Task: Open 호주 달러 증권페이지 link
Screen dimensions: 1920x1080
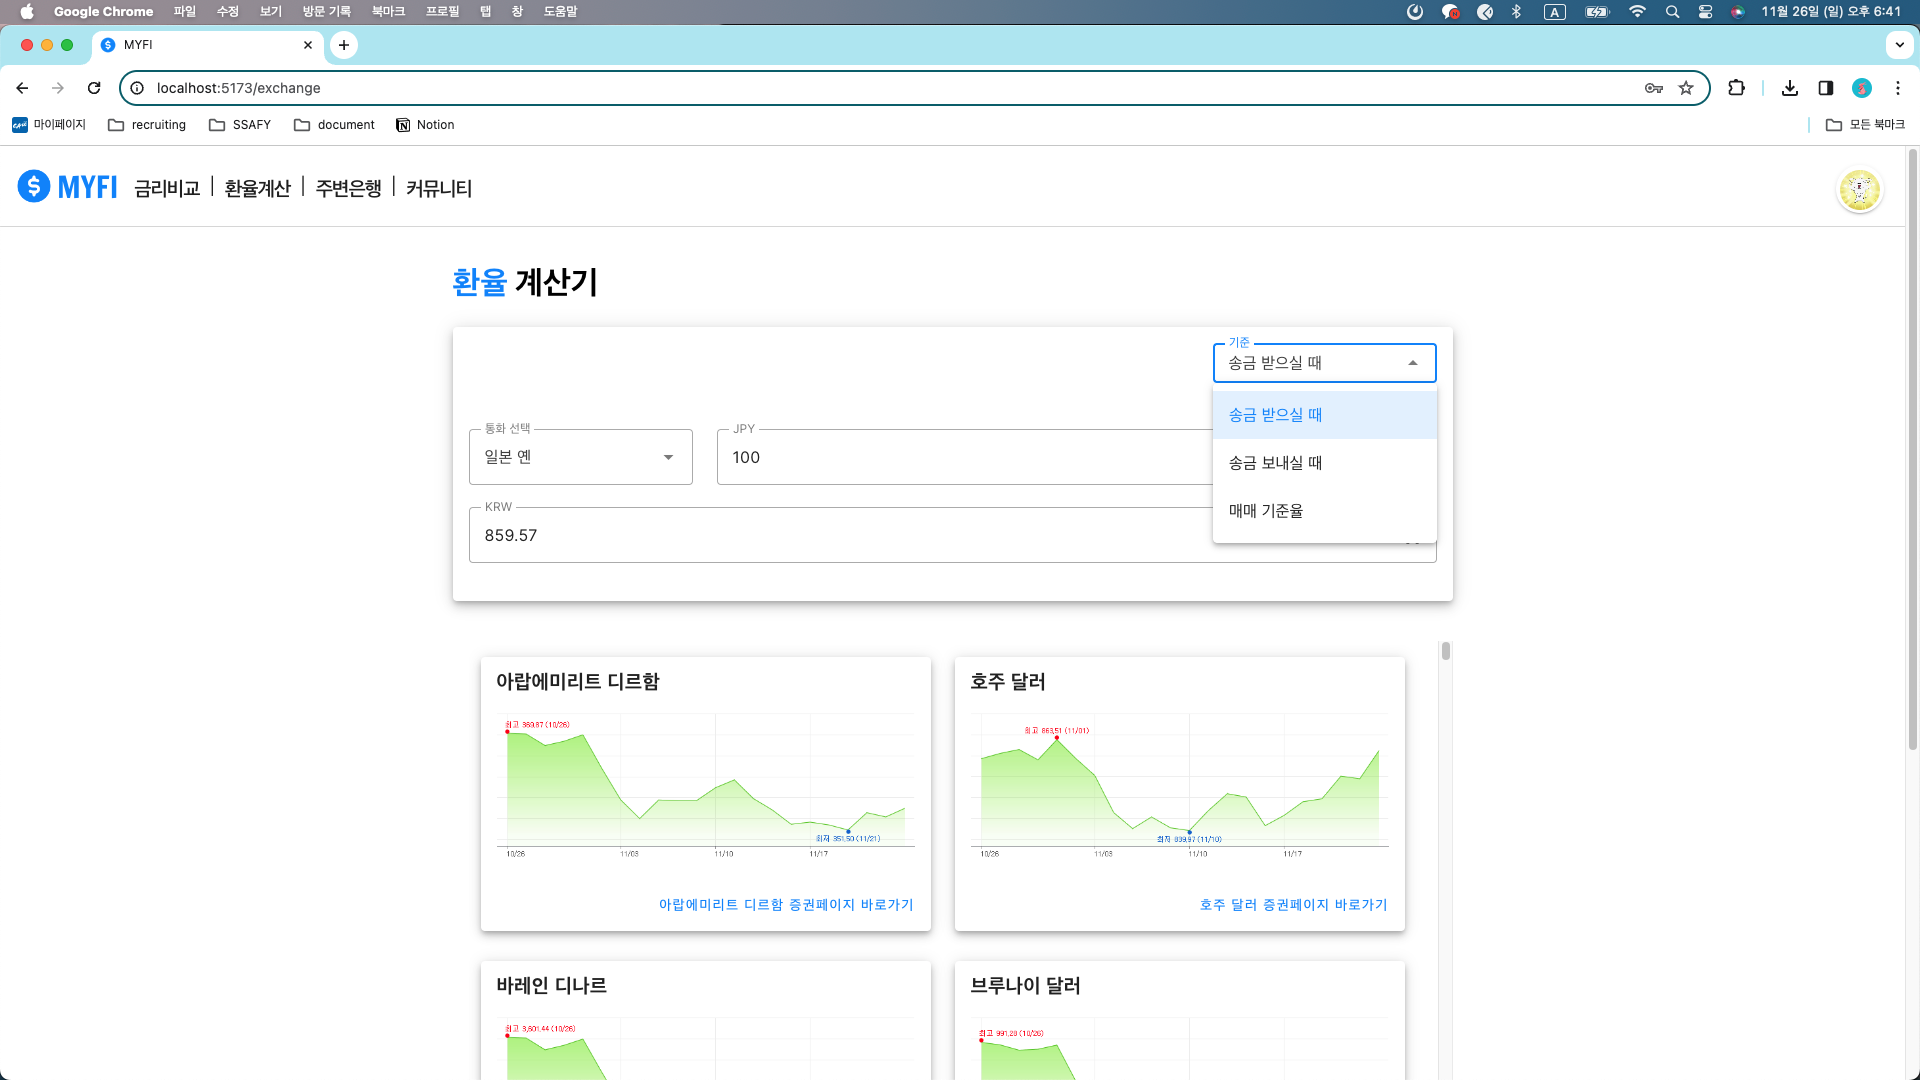Action: (1292, 903)
